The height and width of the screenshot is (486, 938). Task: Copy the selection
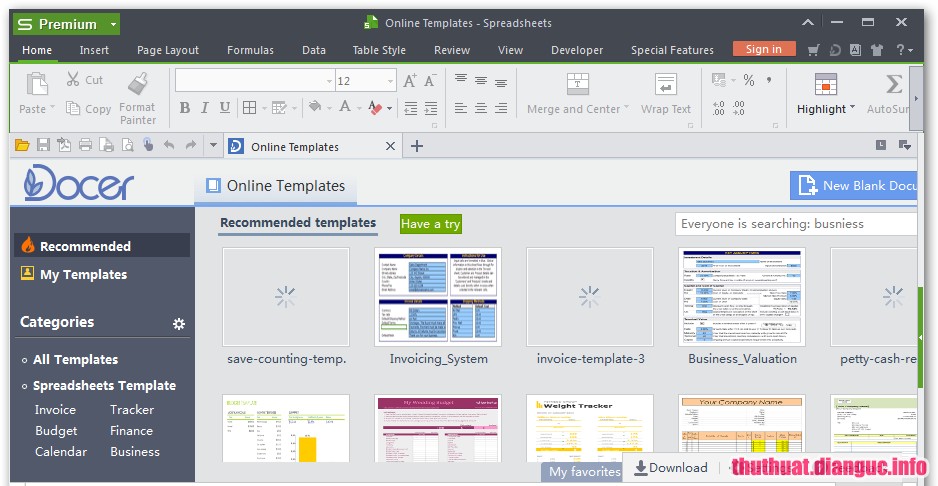pyautogui.click(x=88, y=109)
